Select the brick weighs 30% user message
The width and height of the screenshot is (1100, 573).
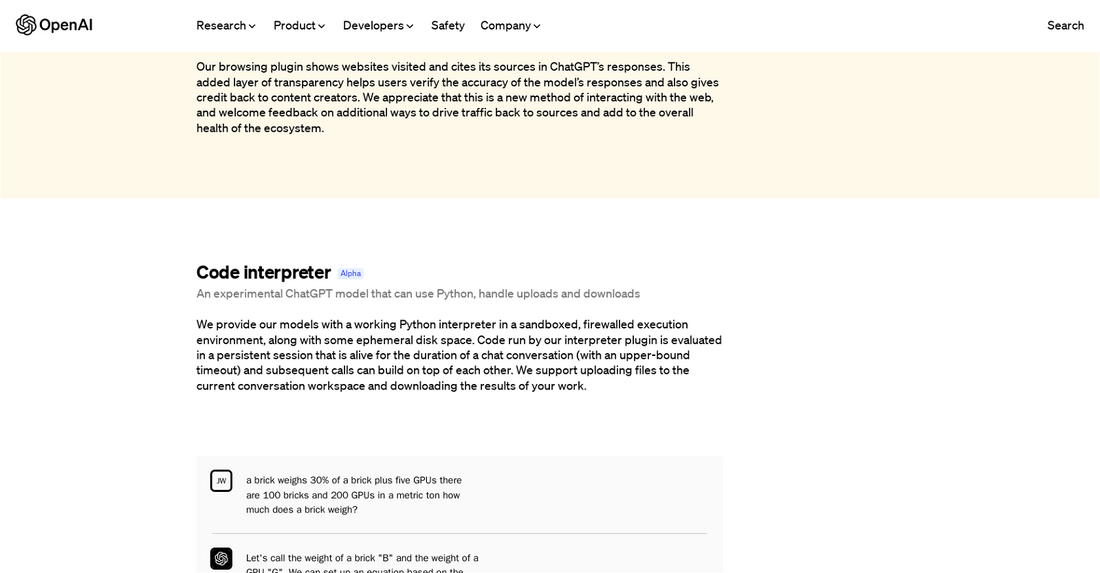[x=354, y=494]
